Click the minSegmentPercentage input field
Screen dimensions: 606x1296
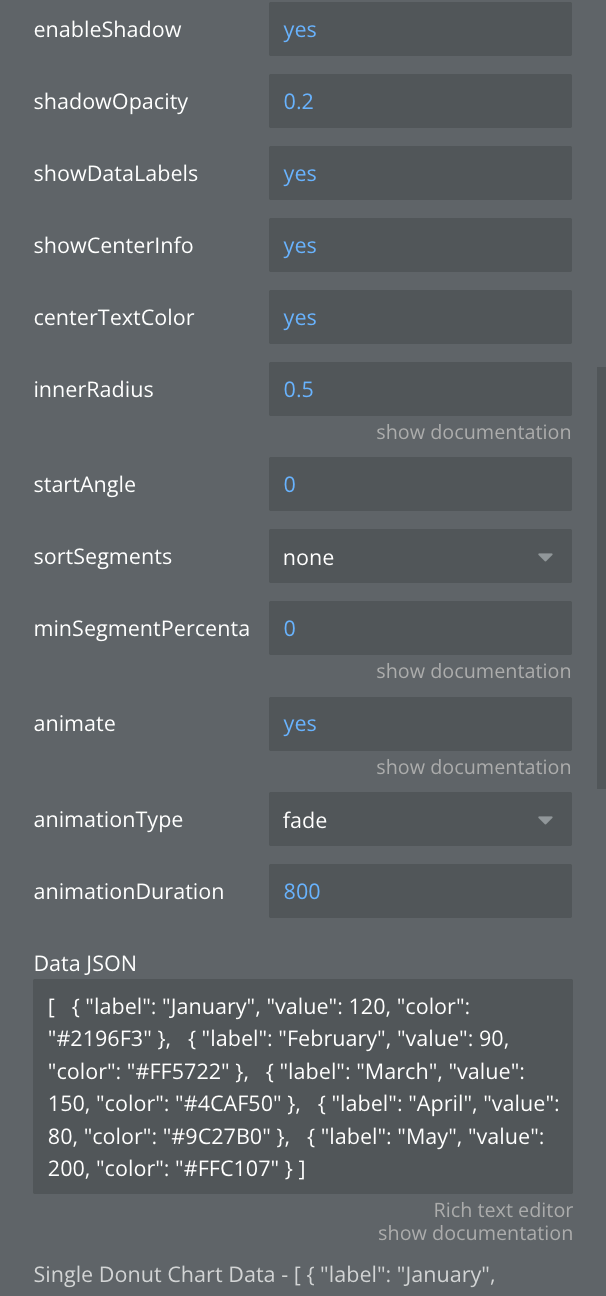click(x=420, y=629)
